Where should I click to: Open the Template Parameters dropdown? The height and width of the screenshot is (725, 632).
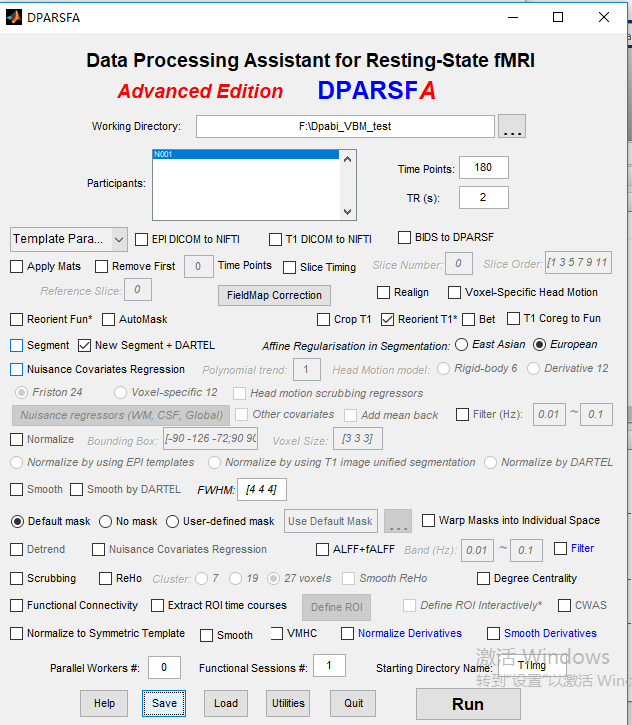click(68, 239)
